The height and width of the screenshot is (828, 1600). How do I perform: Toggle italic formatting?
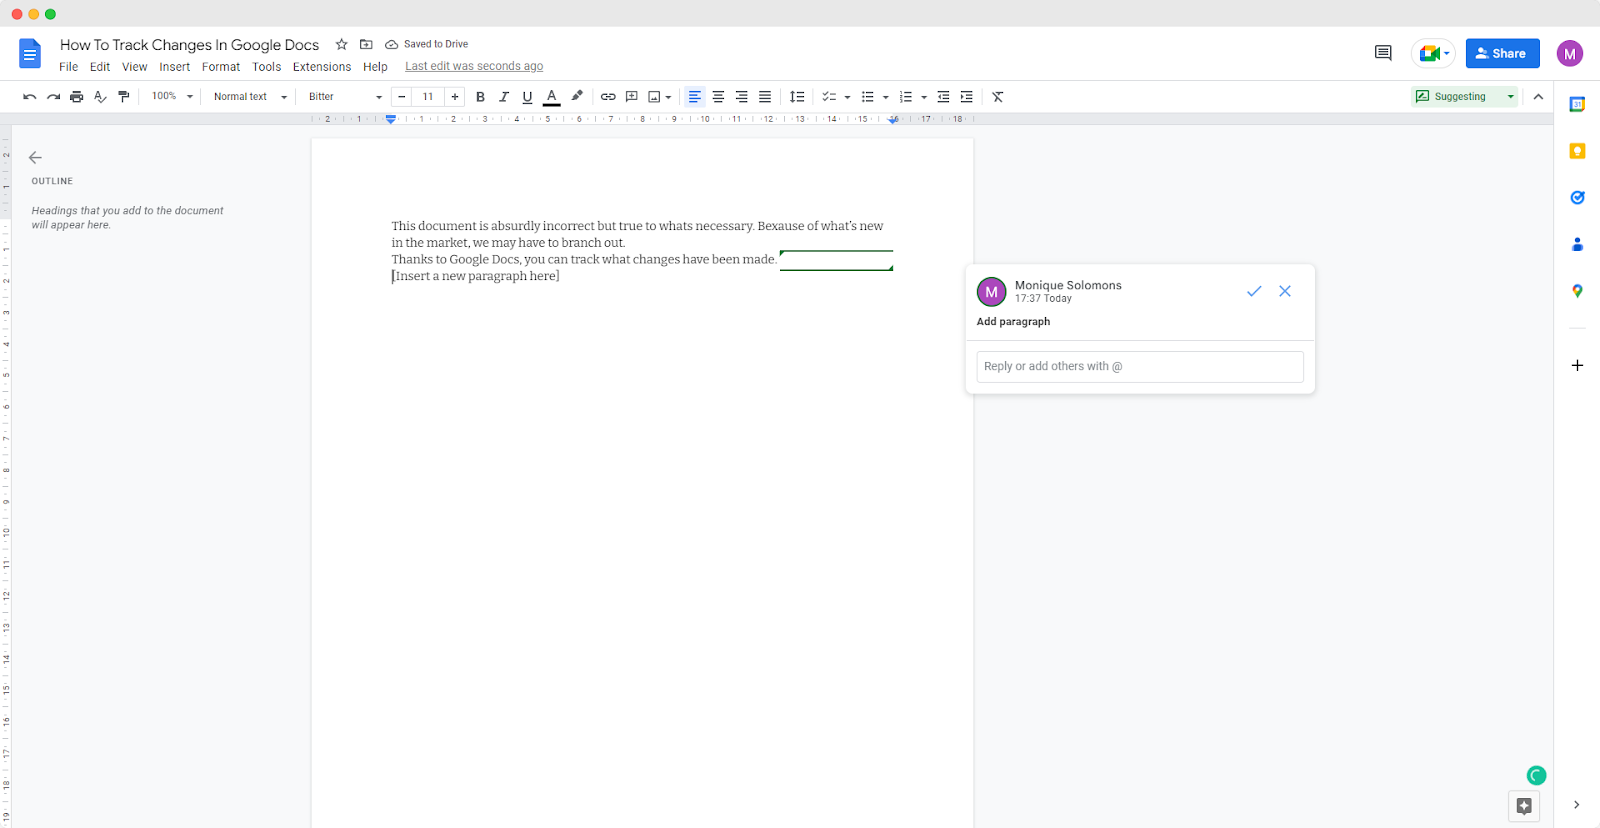(503, 97)
